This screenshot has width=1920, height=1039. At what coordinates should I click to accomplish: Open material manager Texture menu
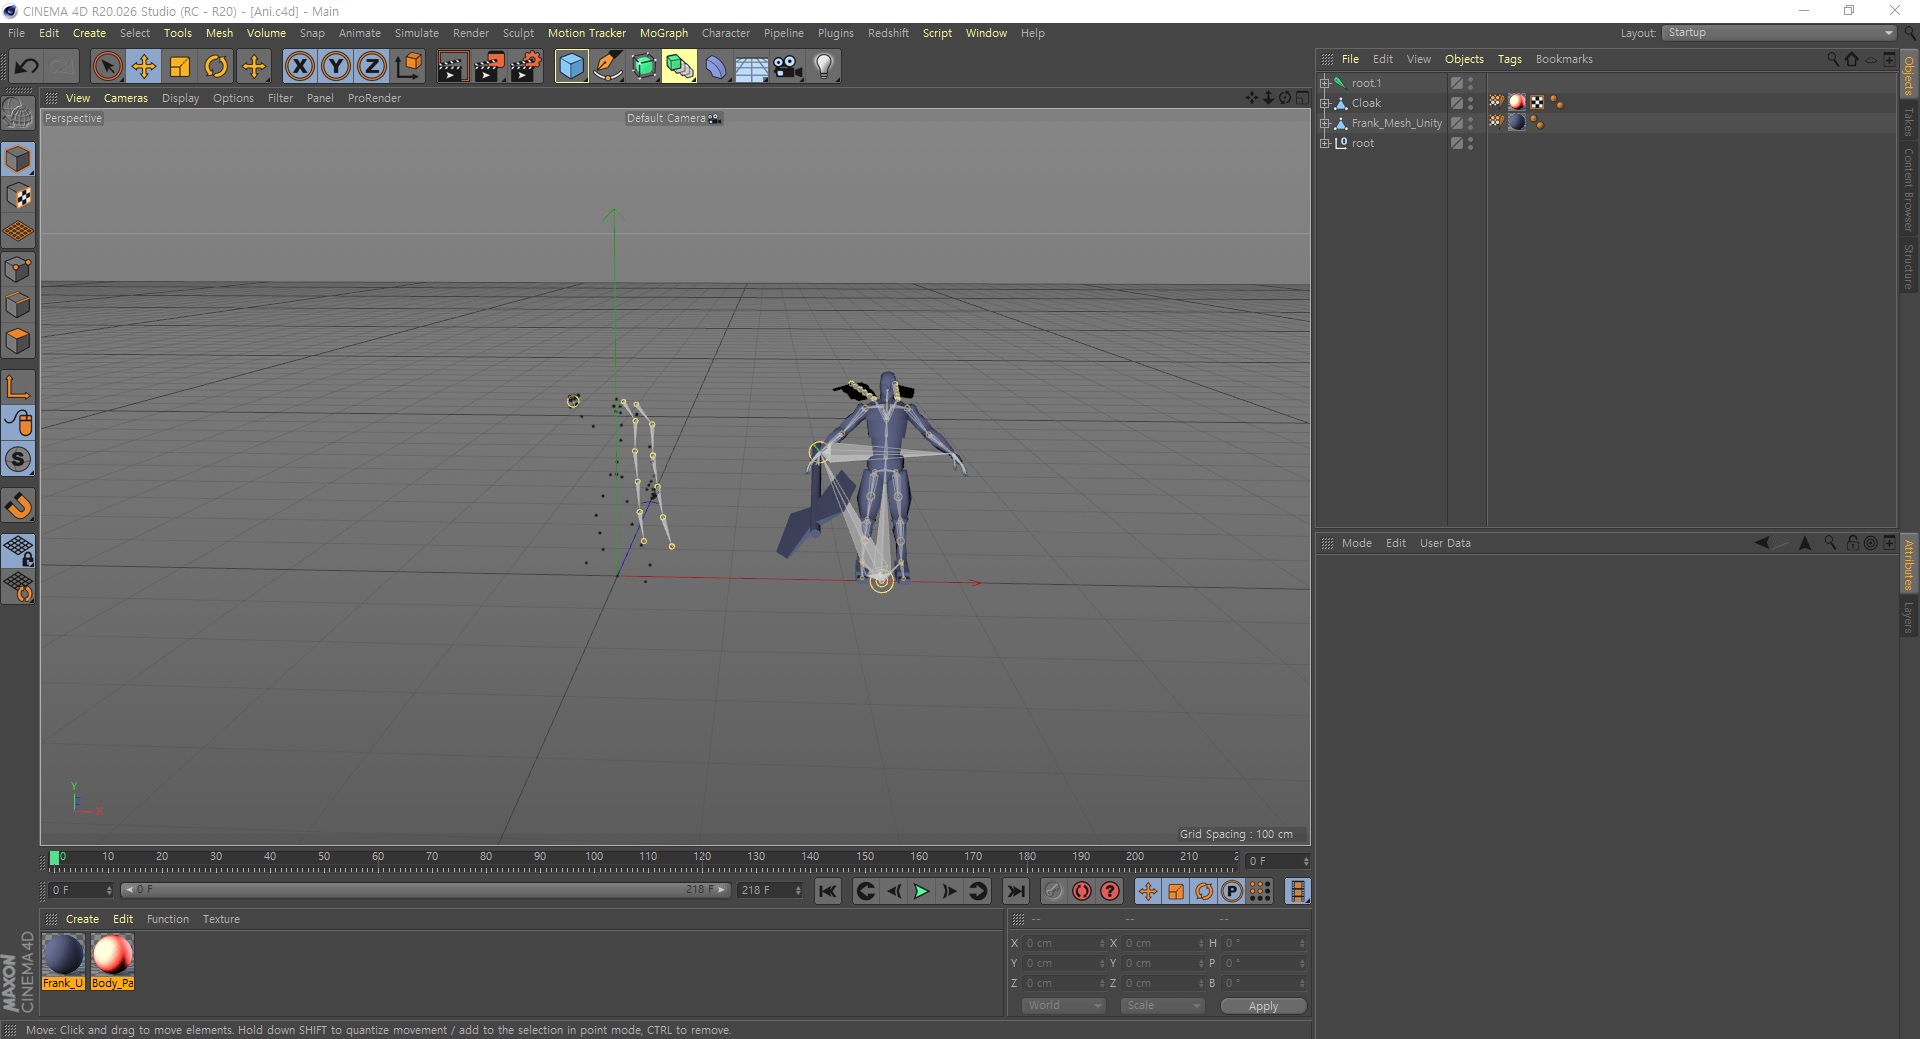221,919
